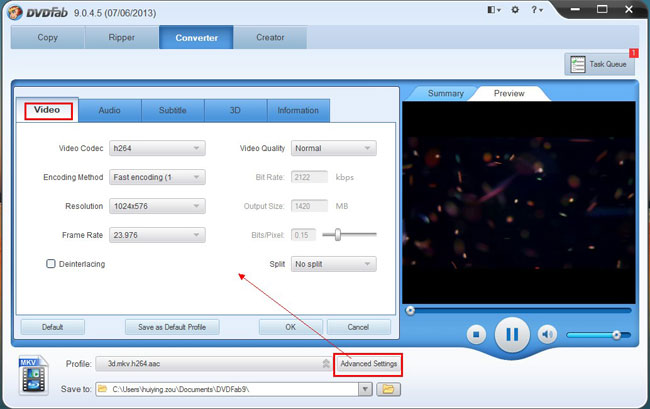The width and height of the screenshot is (650, 409).
Task: Open the 3D settings tab
Action: pyautogui.click(x=235, y=111)
